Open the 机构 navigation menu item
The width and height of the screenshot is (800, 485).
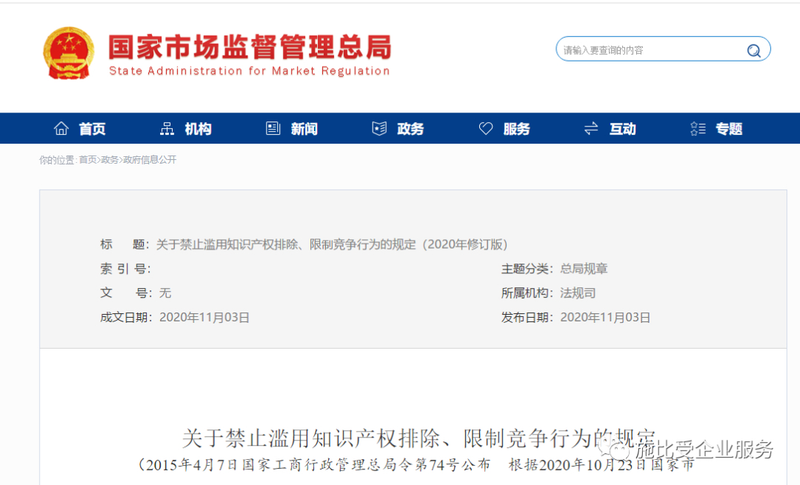coord(198,129)
